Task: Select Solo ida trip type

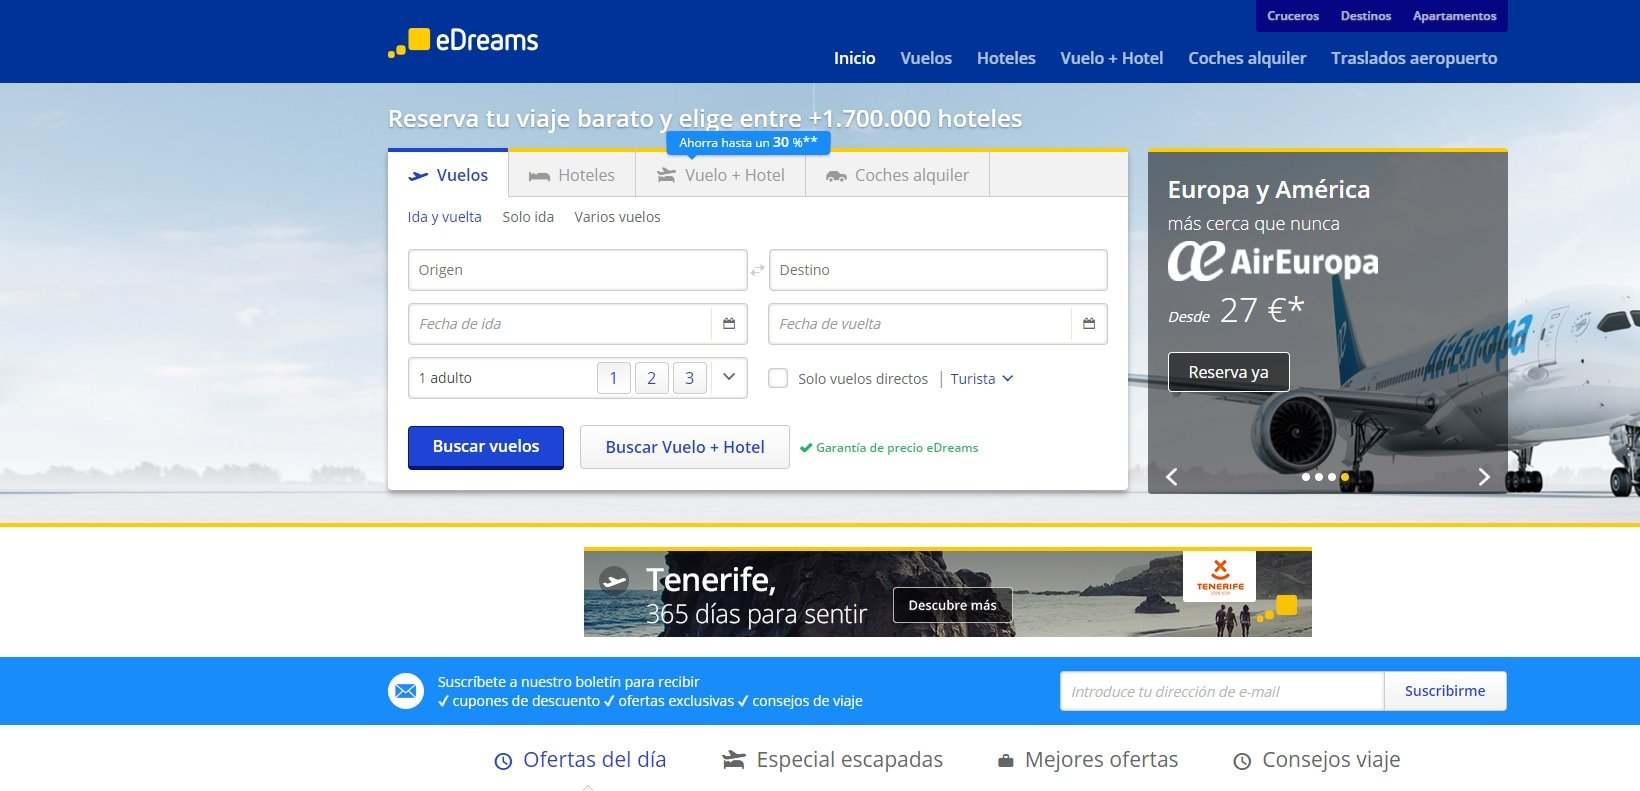Action: [528, 217]
